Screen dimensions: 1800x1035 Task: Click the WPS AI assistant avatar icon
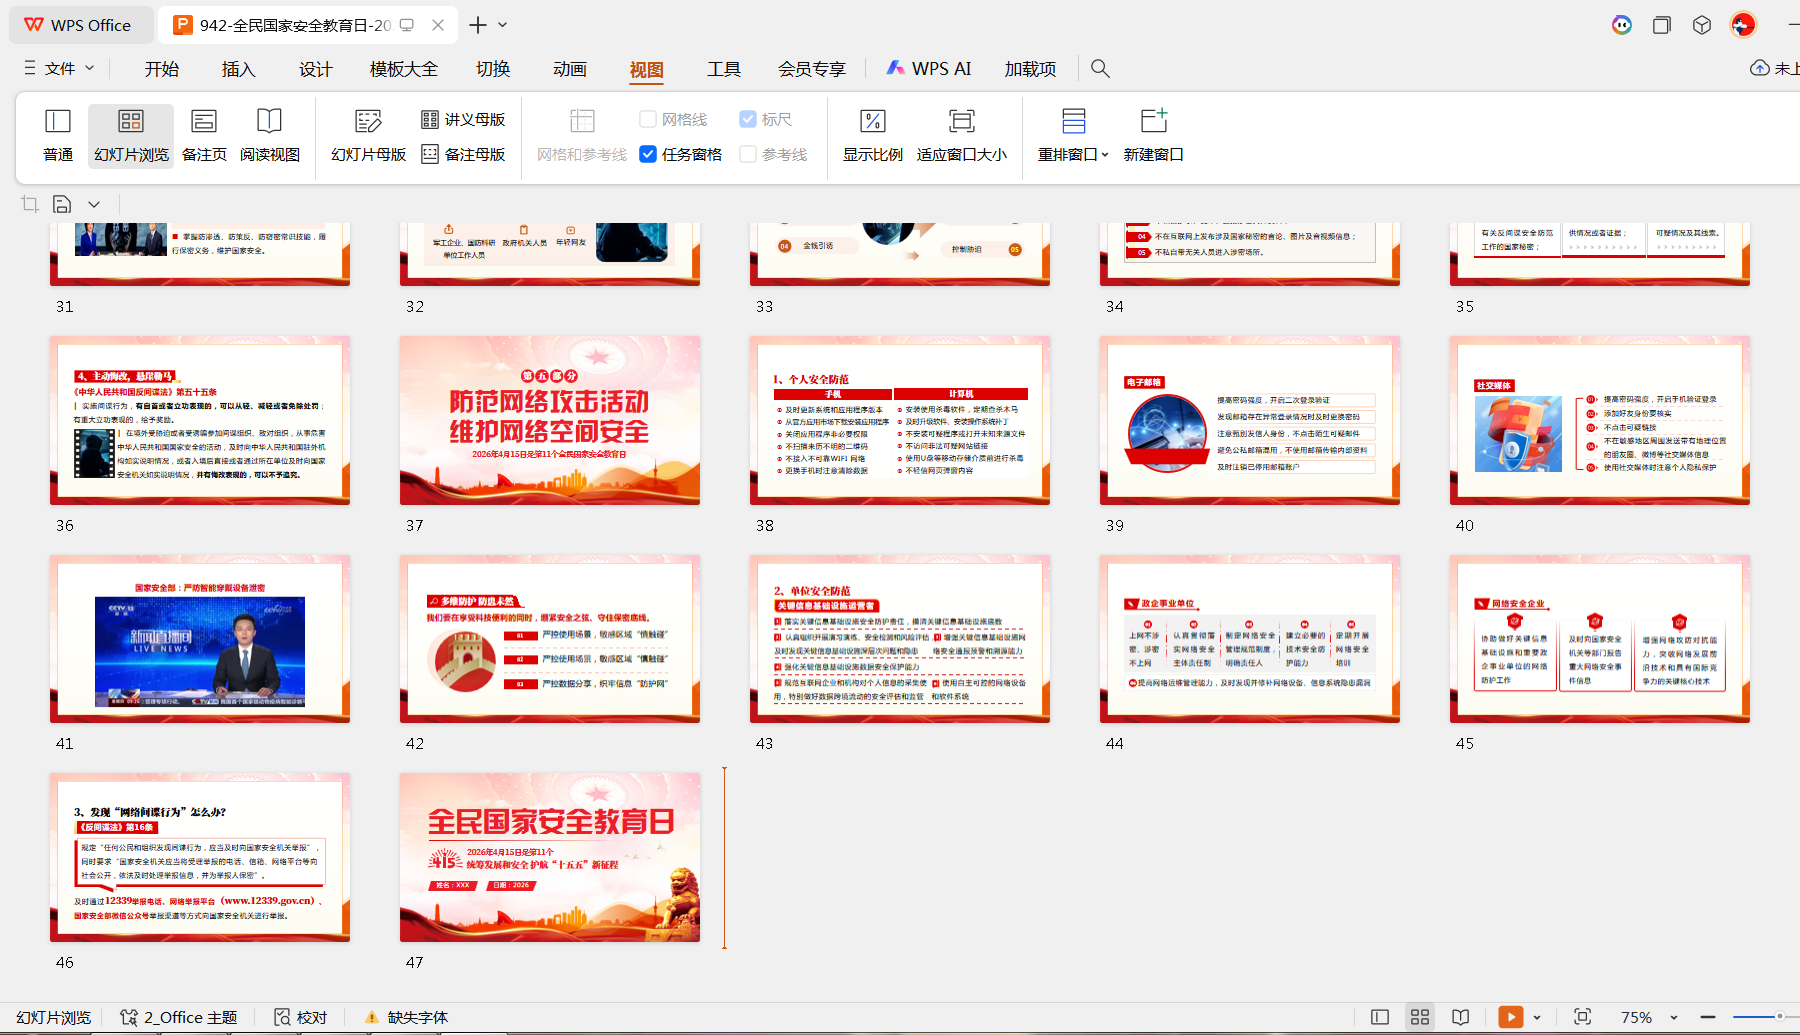(x=1622, y=25)
